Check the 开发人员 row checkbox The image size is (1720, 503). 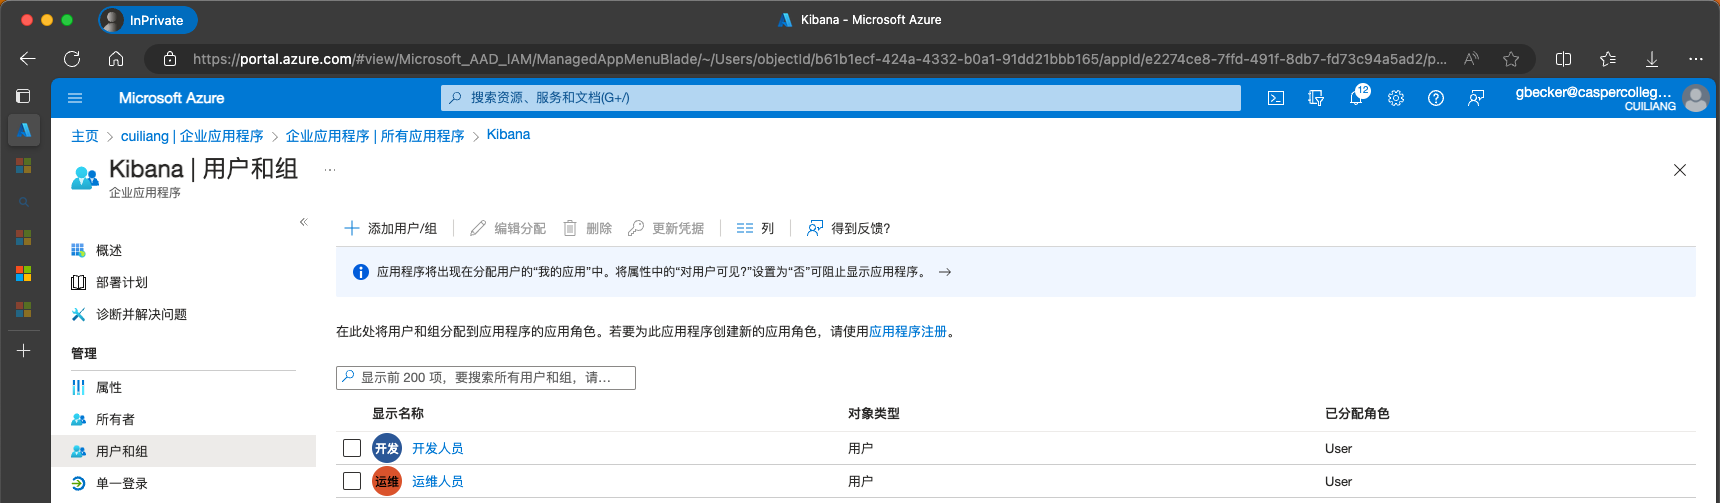click(x=352, y=448)
